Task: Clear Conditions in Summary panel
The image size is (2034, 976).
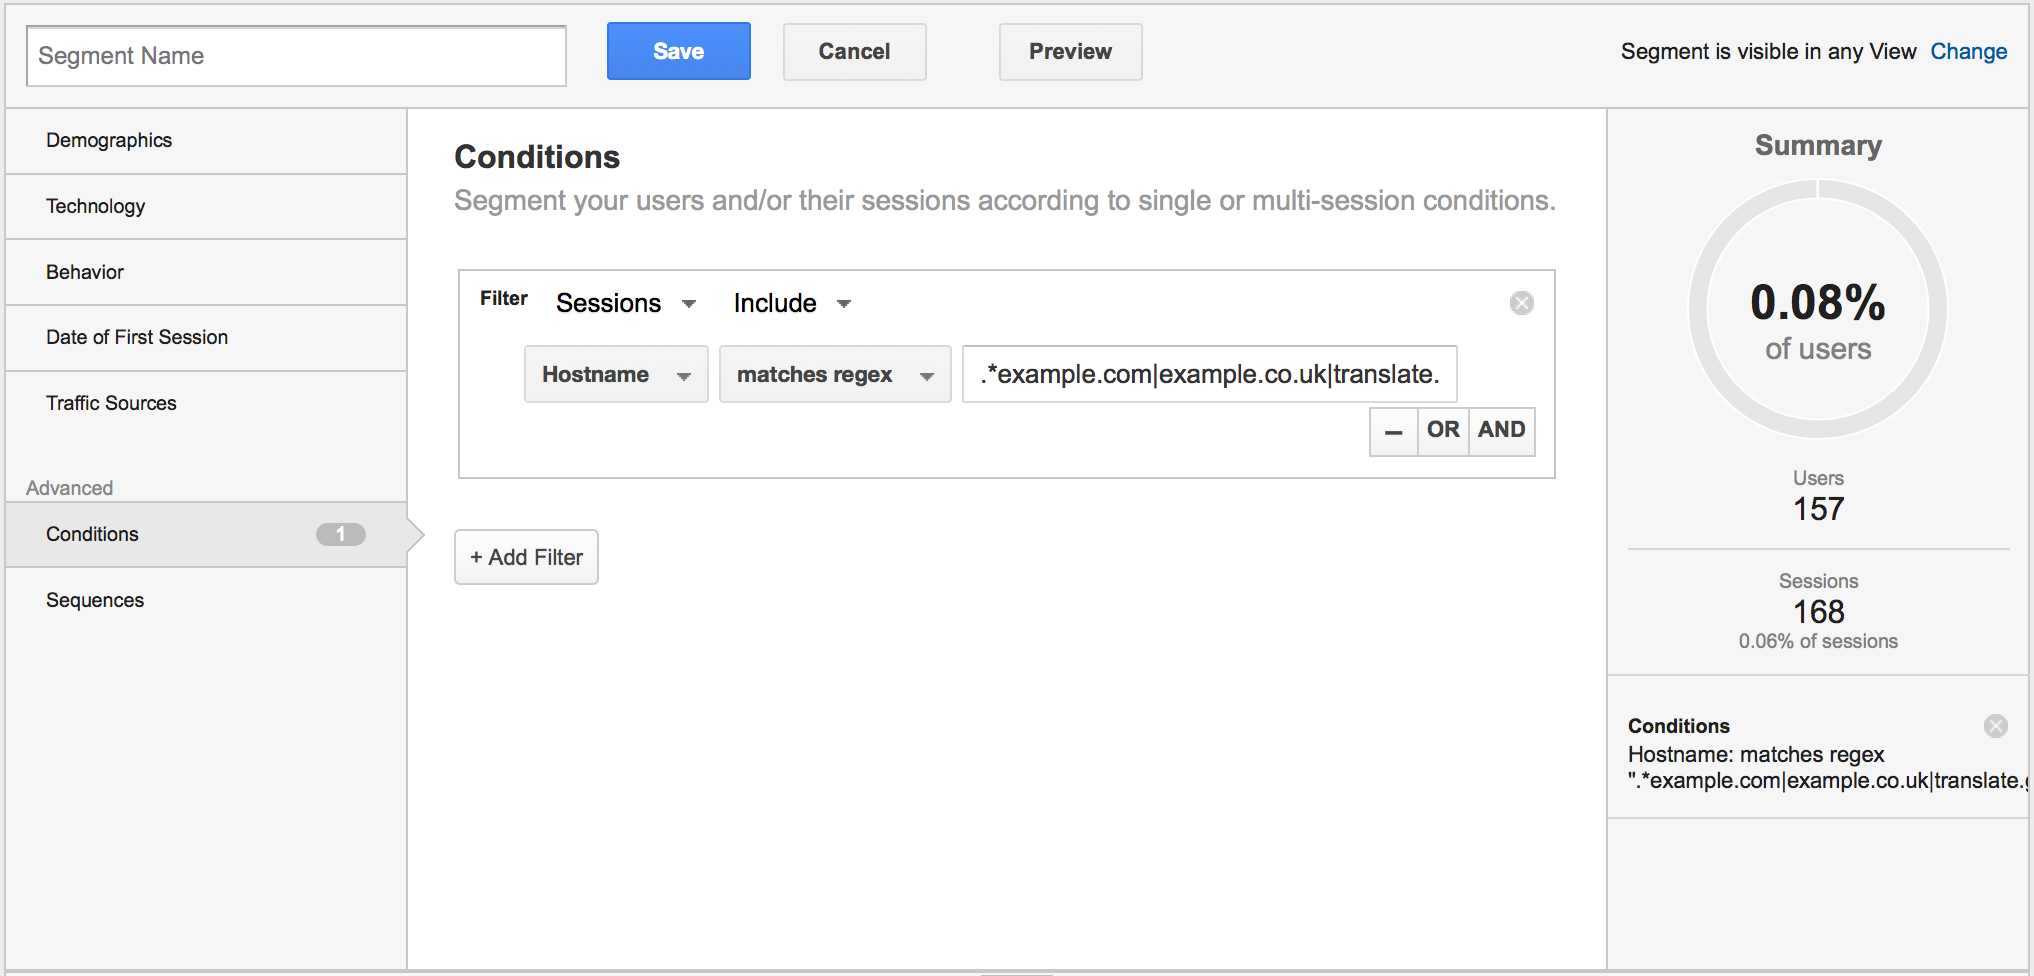Action: [x=1995, y=726]
